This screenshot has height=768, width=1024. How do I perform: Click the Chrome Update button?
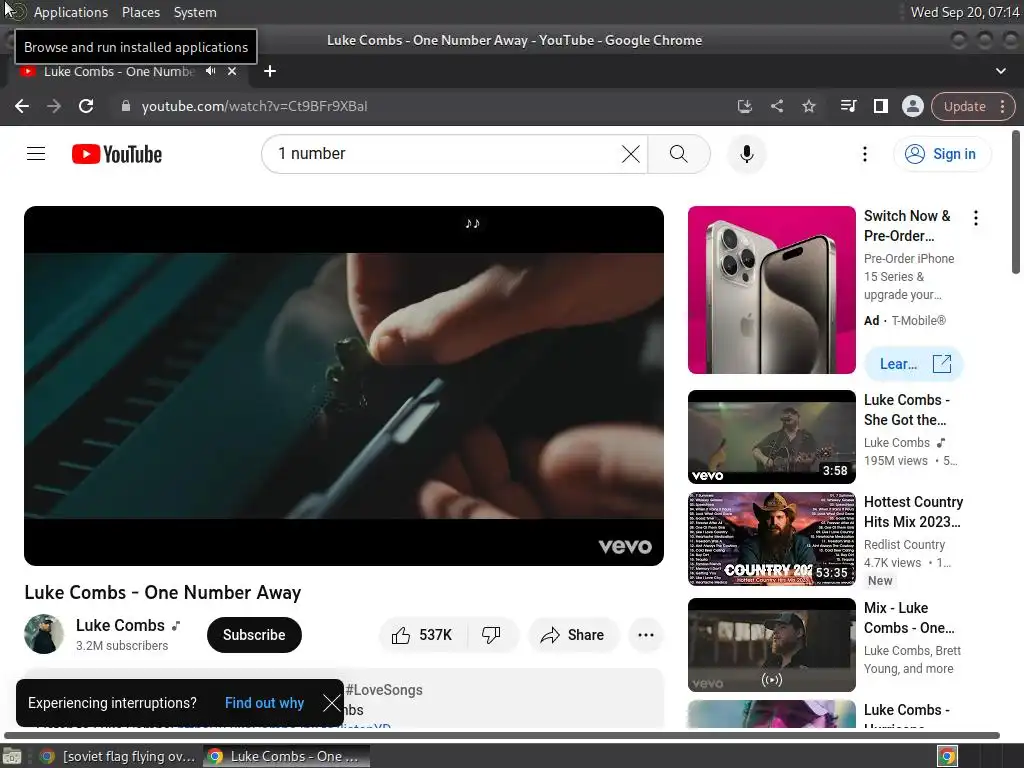[x=965, y=106]
